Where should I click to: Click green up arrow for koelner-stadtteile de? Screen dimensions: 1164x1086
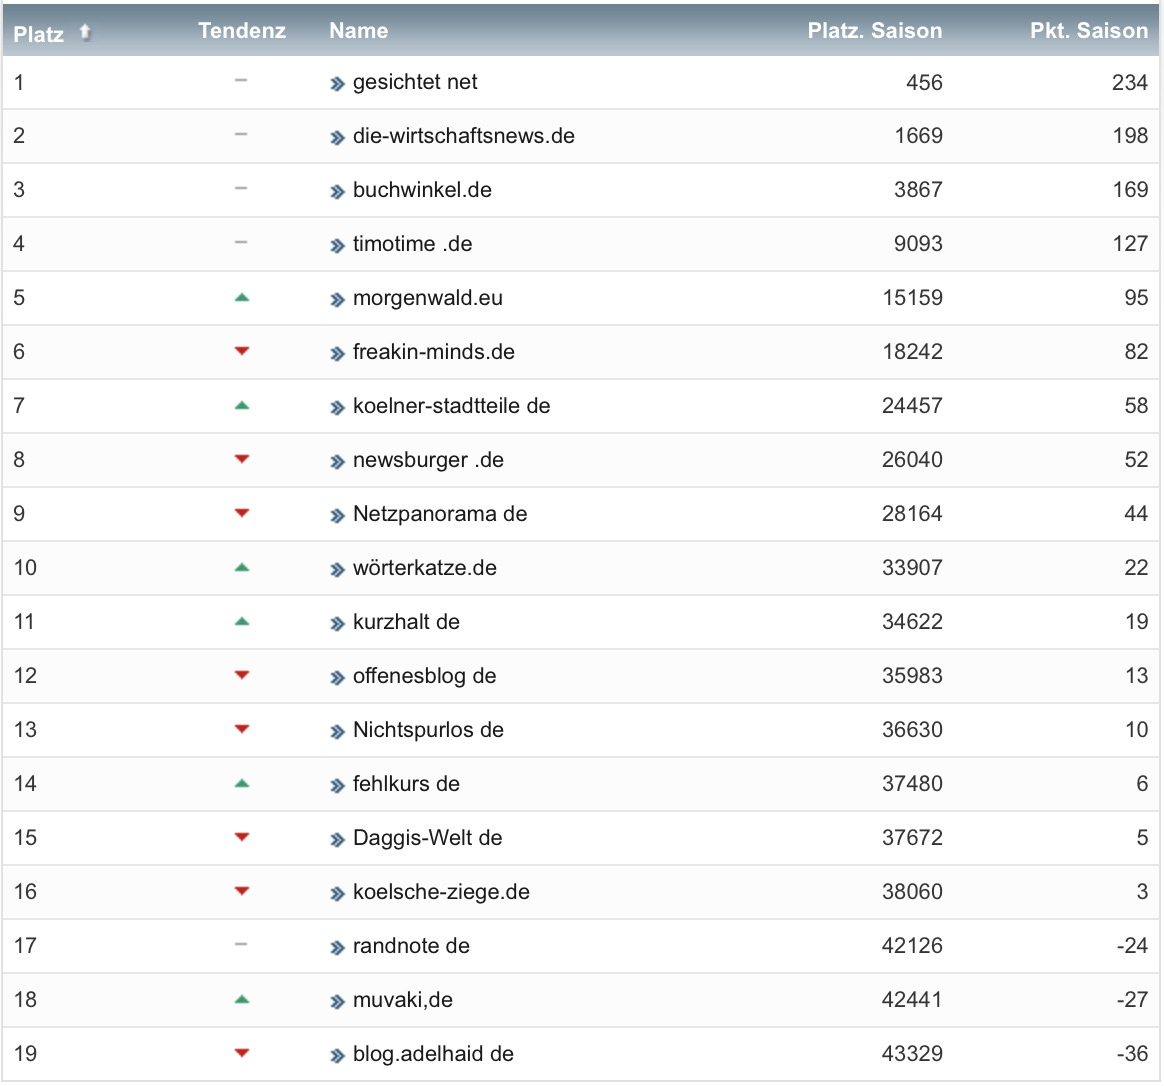tap(241, 405)
